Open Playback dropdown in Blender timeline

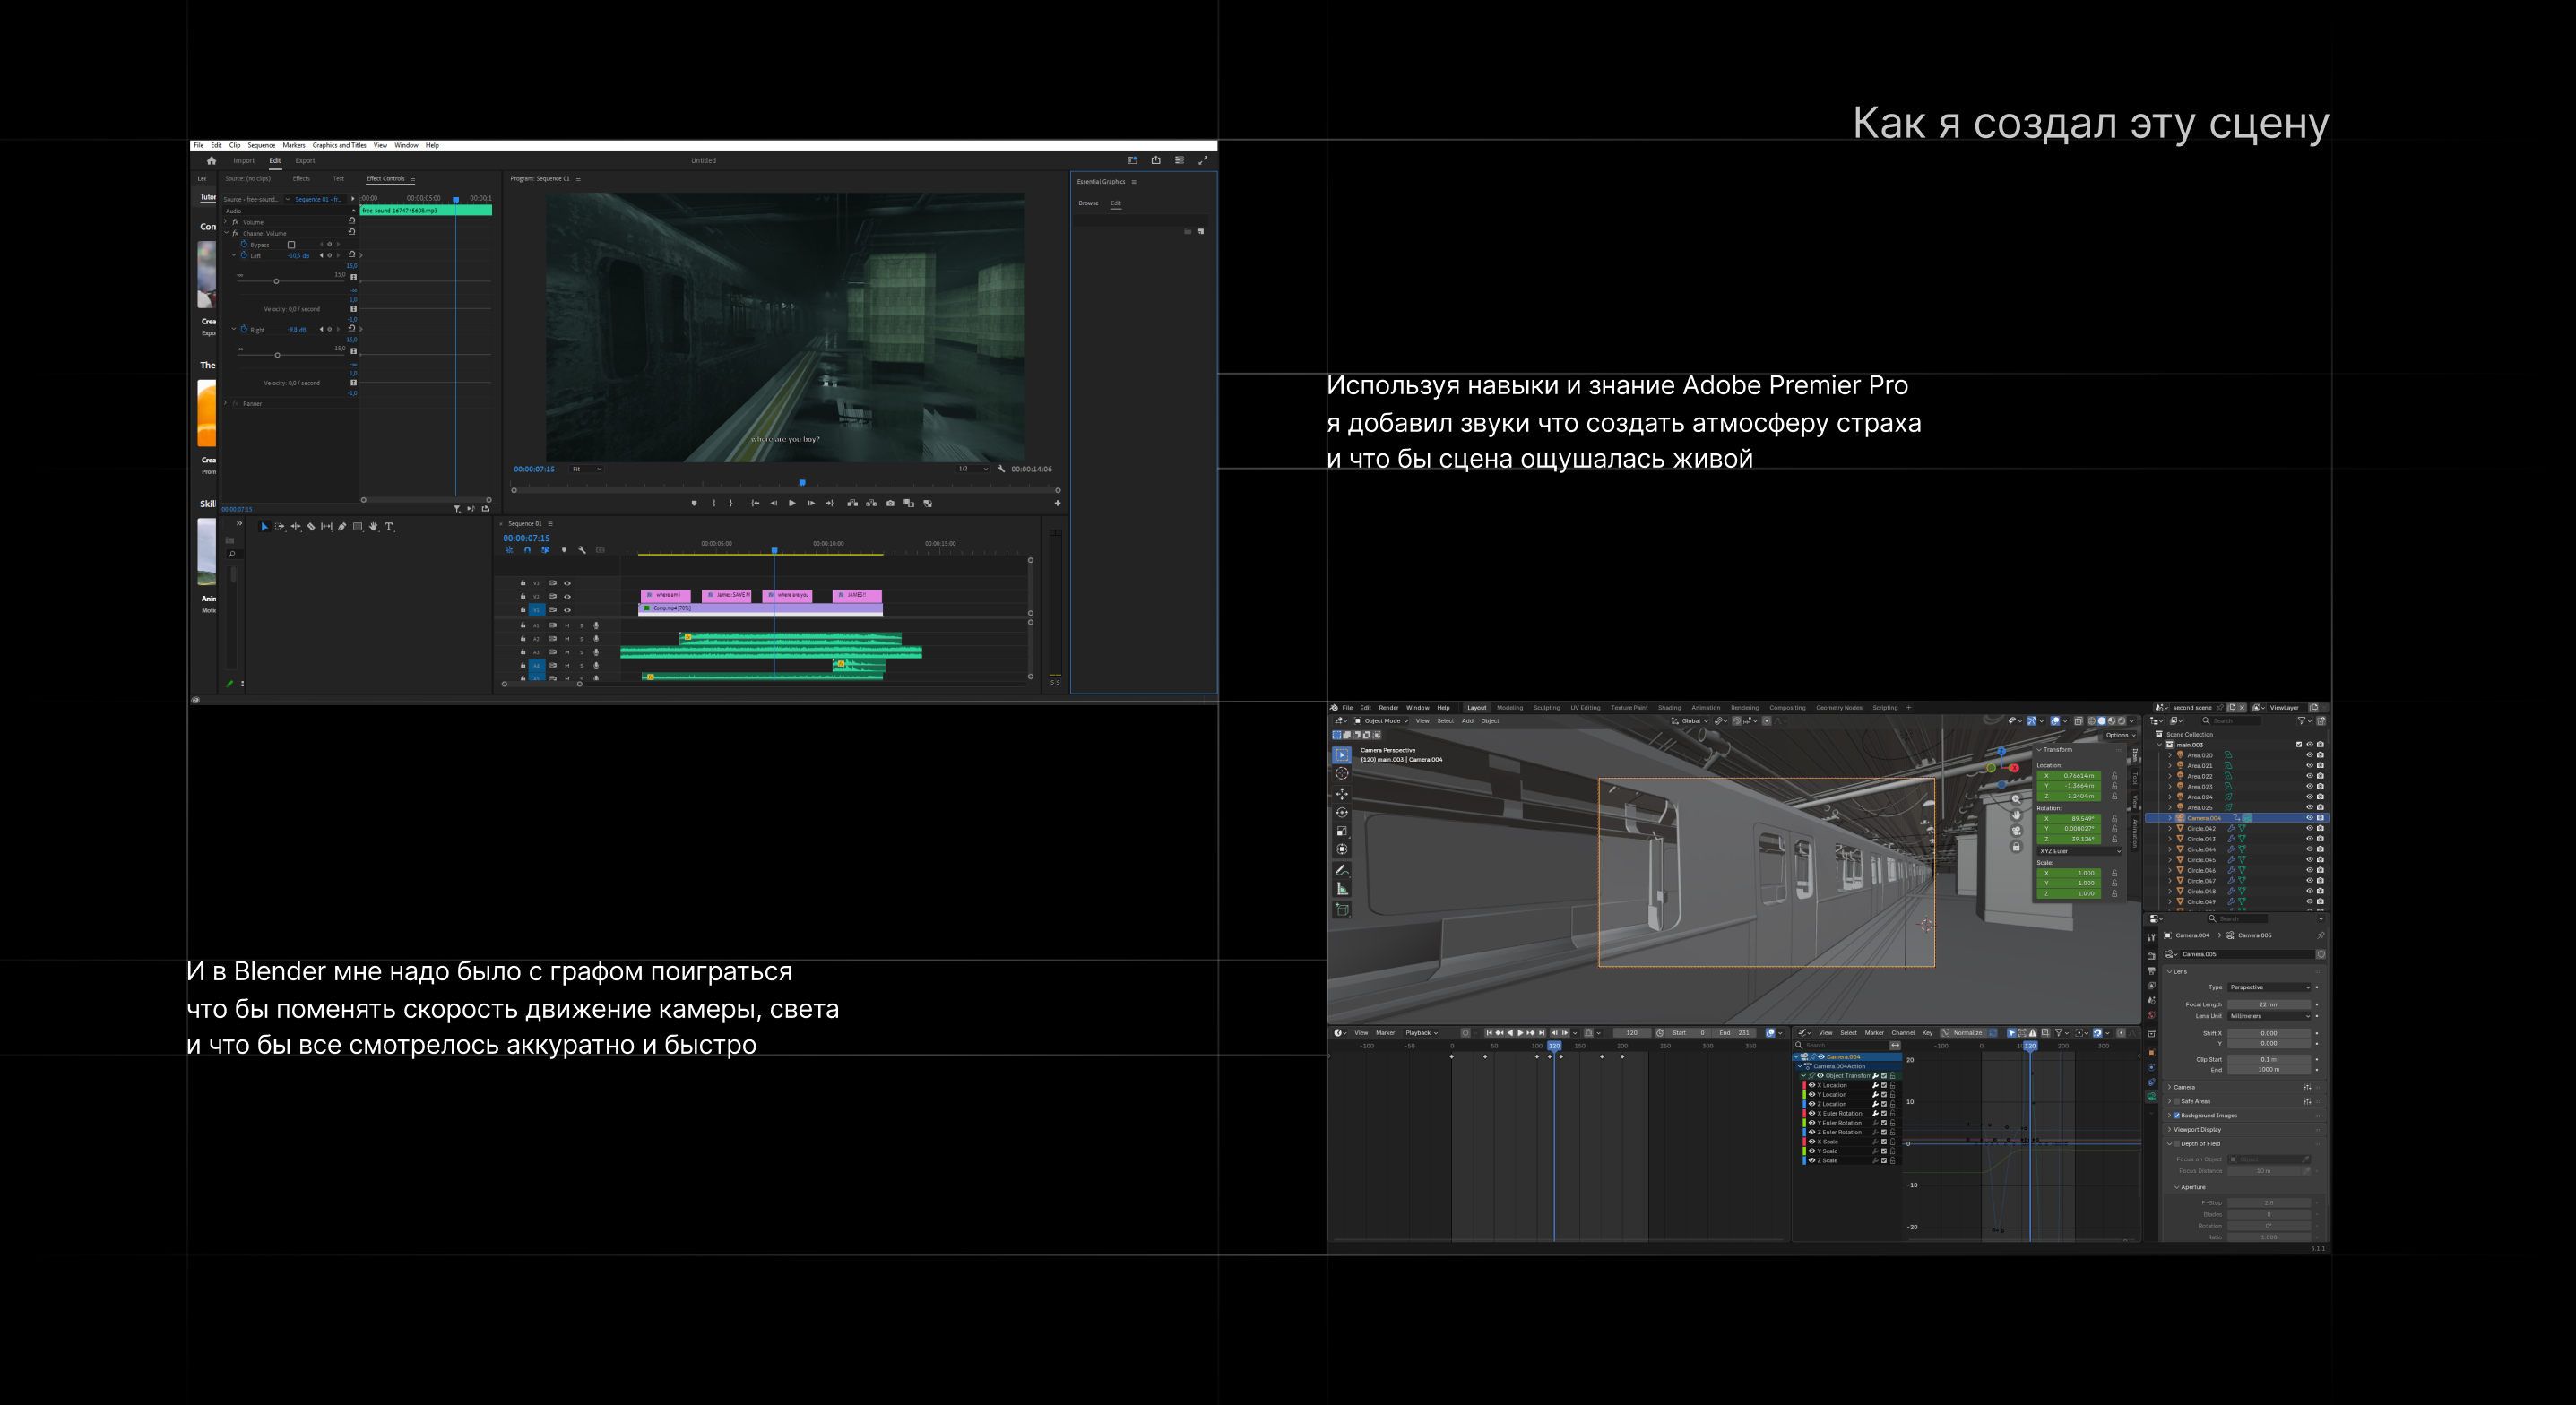1421,1033
